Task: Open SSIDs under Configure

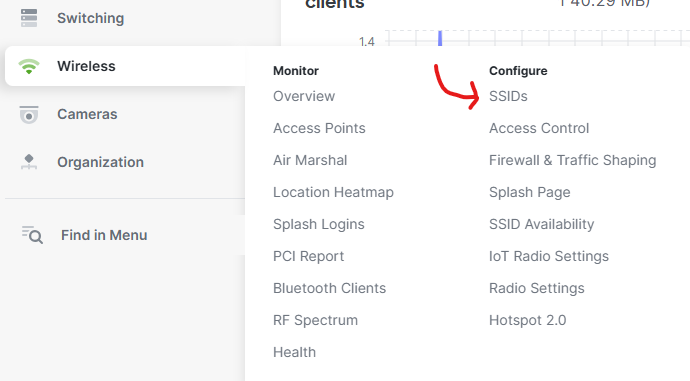Action: (508, 96)
